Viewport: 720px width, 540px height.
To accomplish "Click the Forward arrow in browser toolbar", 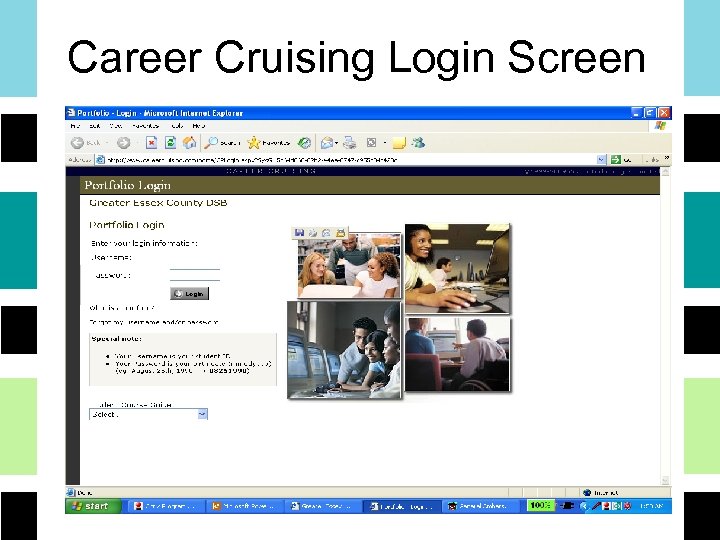I will coord(123,143).
